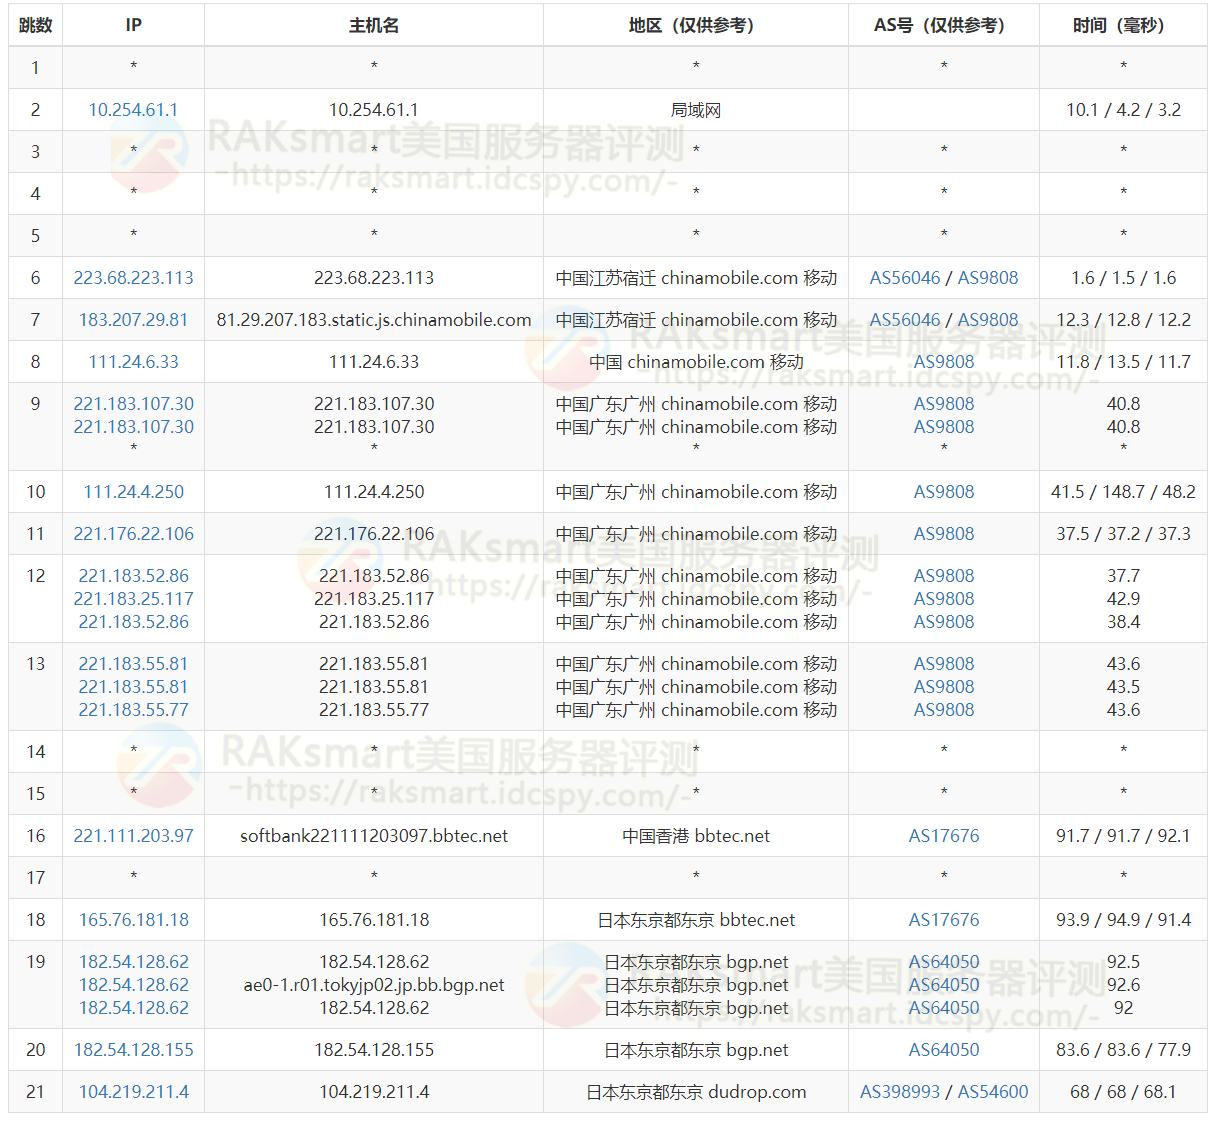Select time value 37.5 / 37.2 / 37.3
1222x1124 pixels.
(x=1123, y=534)
